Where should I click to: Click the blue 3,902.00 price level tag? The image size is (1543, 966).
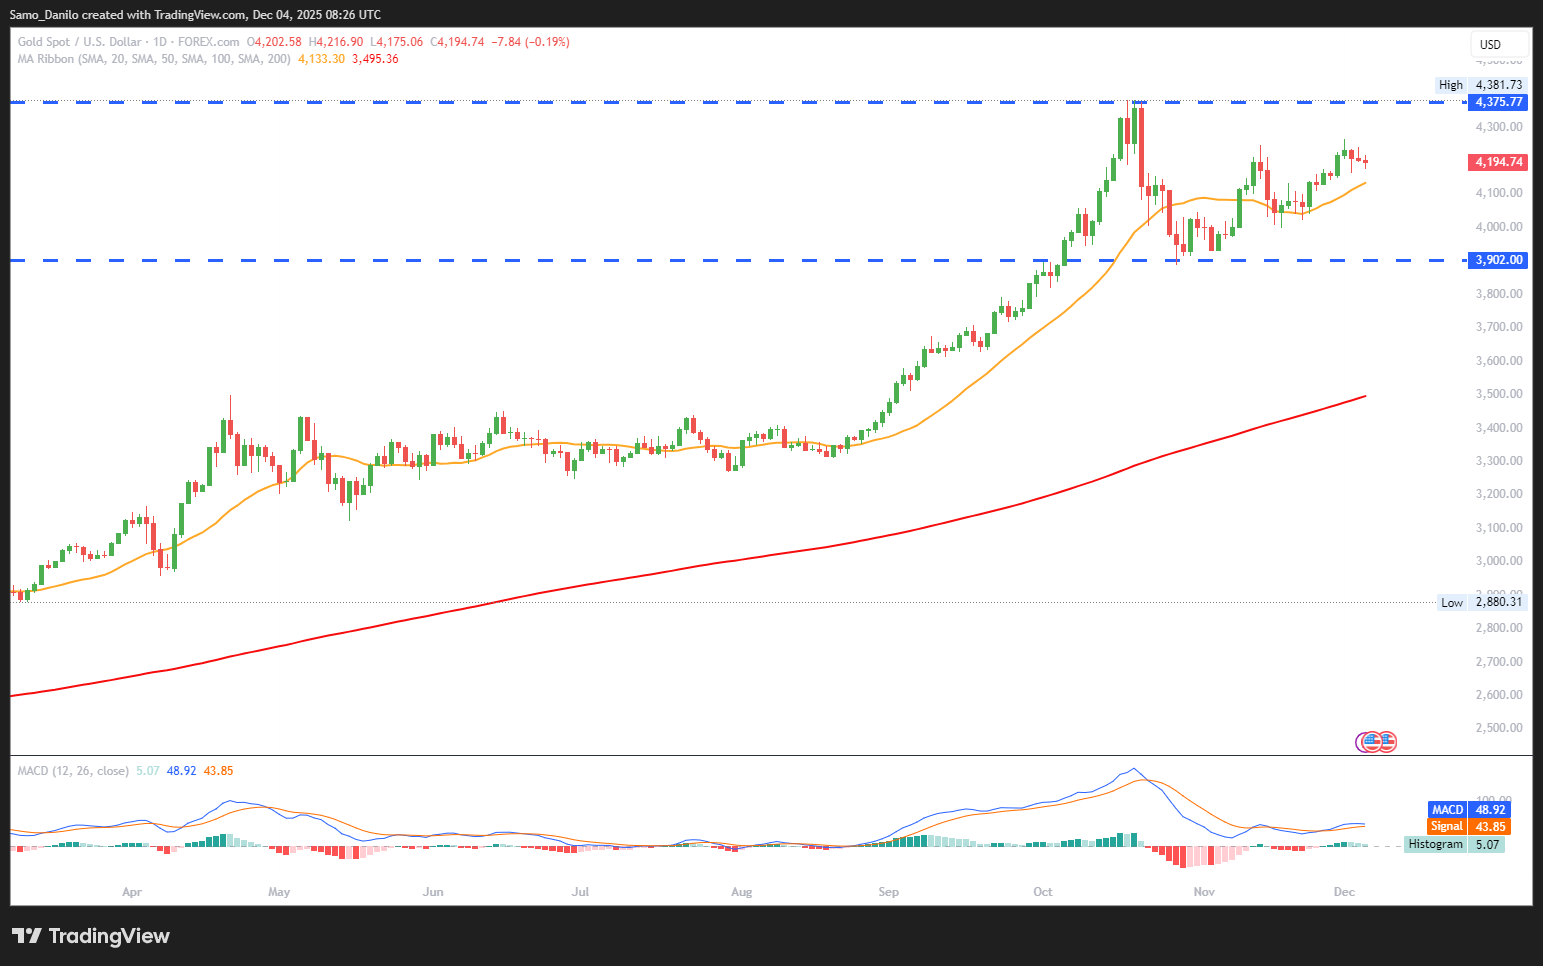click(x=1498, y=260)
